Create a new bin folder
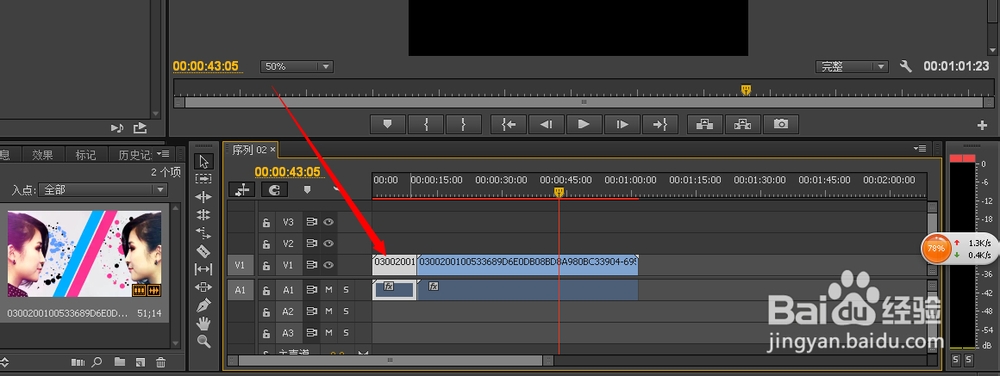The image size is (1000, 376). coord(119,362)
